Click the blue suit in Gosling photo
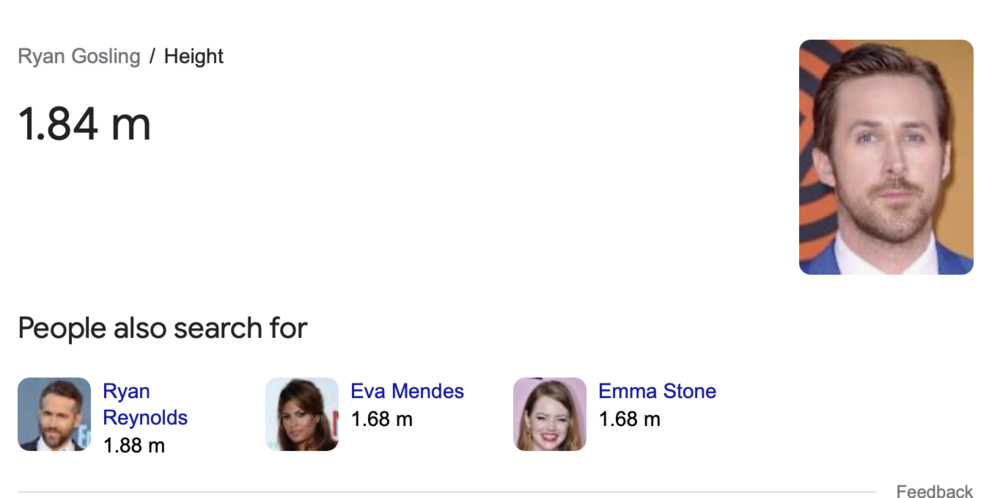The image size is (1000, 498). (823, 260)
